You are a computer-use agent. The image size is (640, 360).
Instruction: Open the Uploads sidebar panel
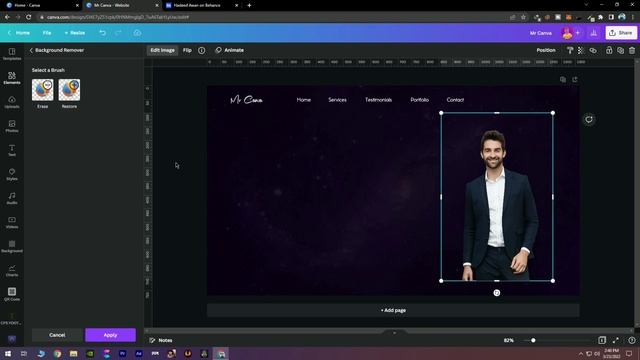pos(12,102)
